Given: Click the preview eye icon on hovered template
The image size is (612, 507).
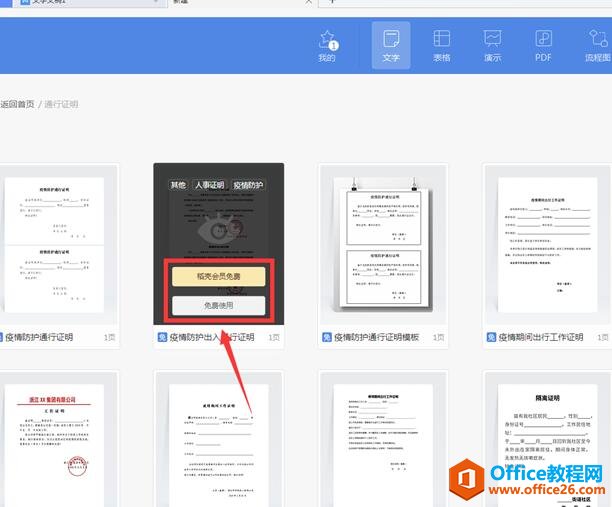Looking at the screenshot, I should pyautogui.click(x=219, y=229).
